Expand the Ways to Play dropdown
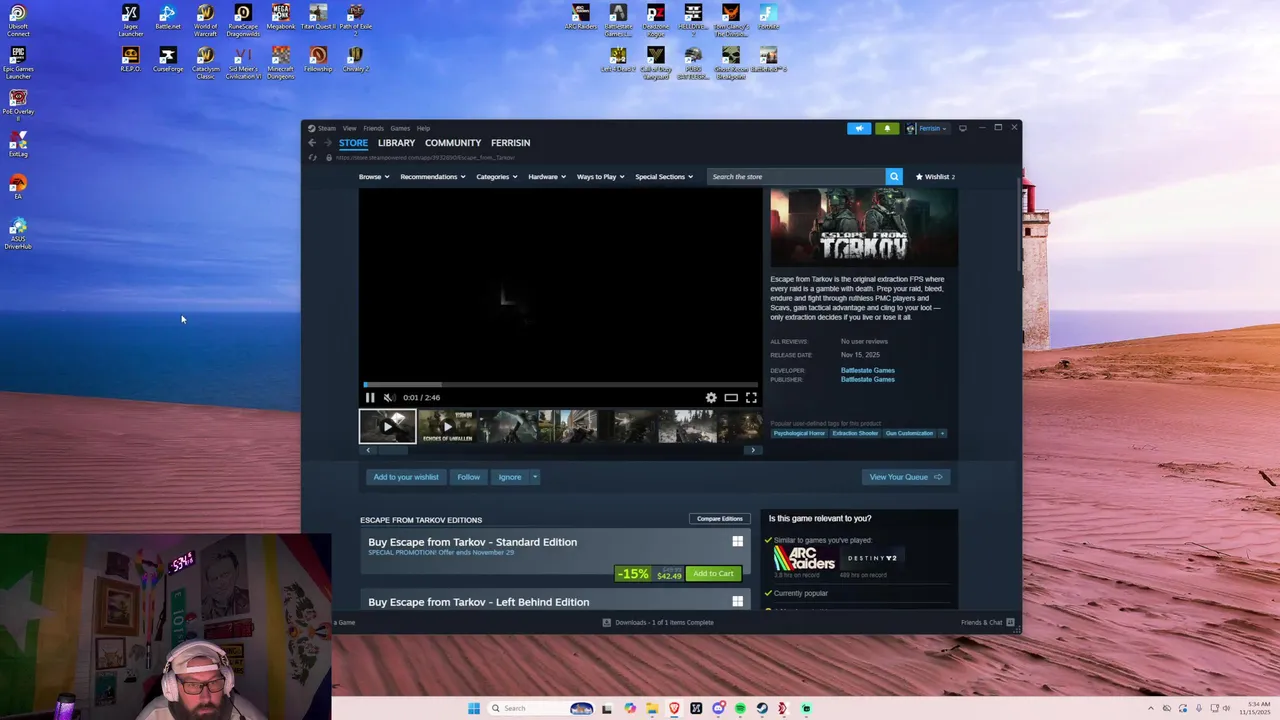This screenshot has height=720, width=1280. 600,177
